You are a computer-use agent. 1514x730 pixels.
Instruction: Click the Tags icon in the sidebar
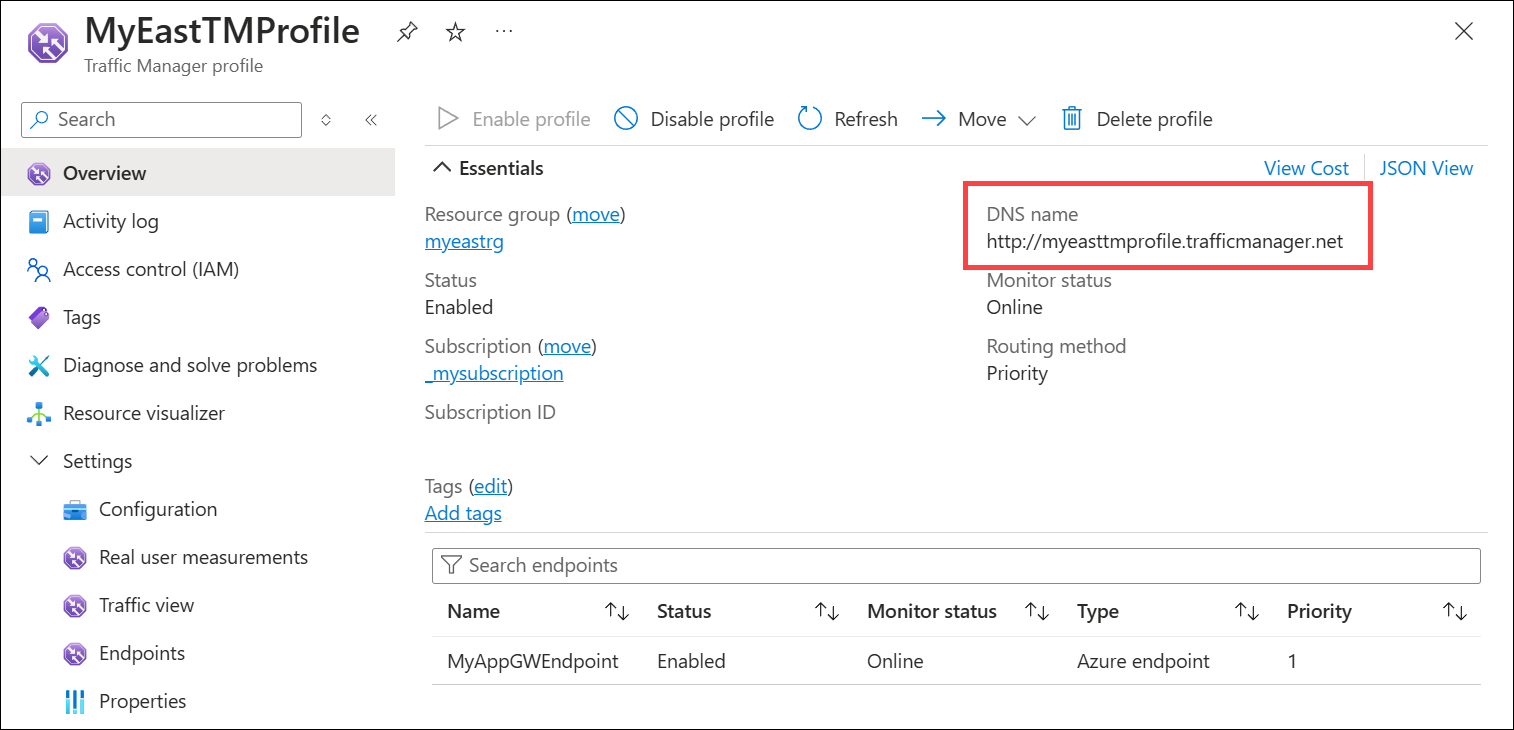click(x=38, y=317)
